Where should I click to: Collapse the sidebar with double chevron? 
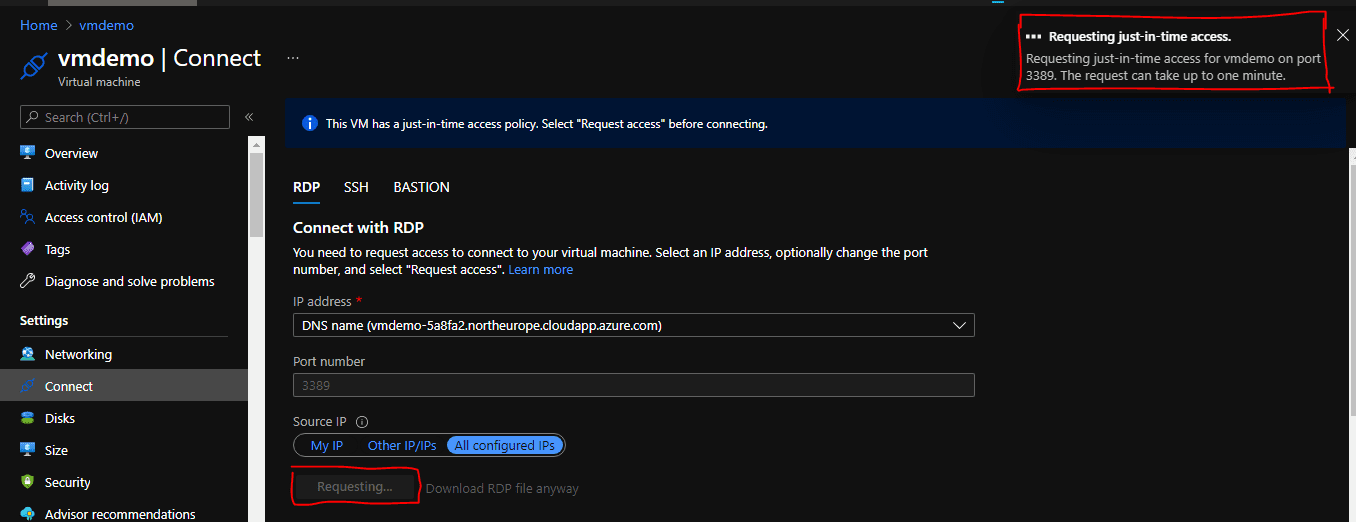[249, 117]
